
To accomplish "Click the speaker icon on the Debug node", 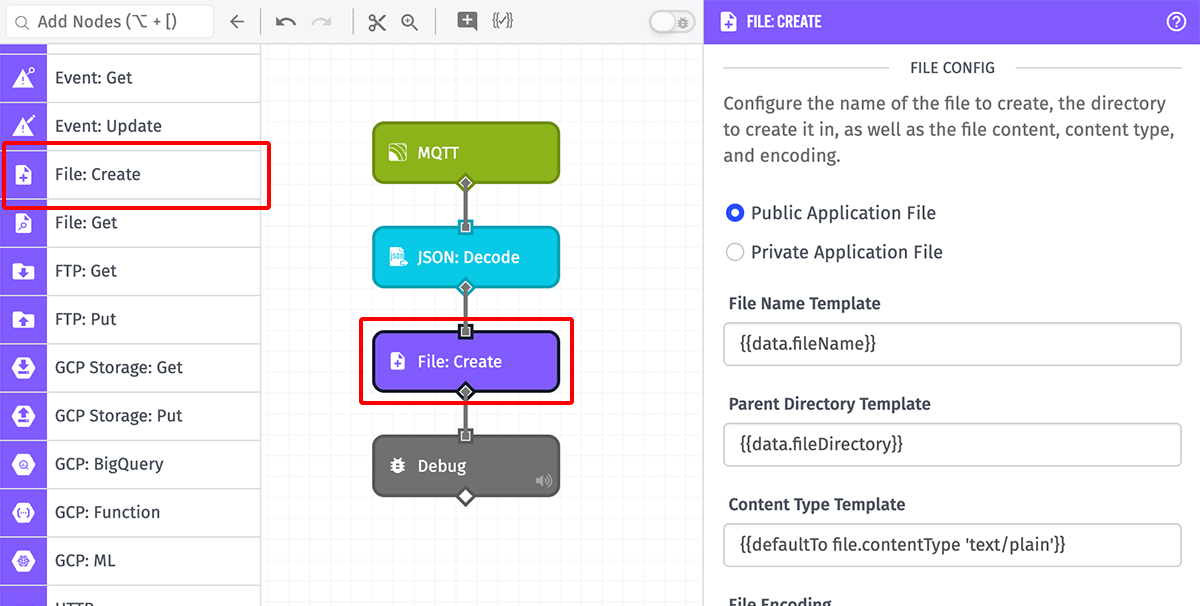I will 543,479.
